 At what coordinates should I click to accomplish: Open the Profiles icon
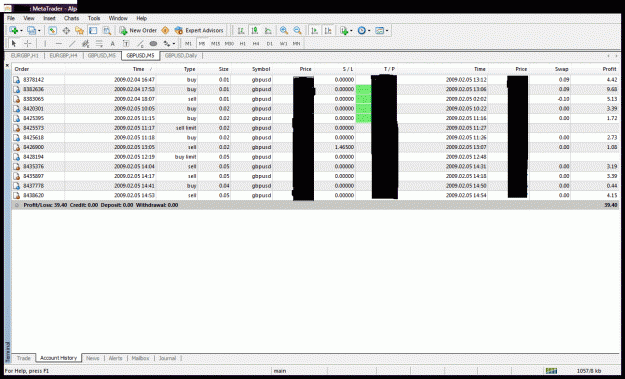pos(31,30)
